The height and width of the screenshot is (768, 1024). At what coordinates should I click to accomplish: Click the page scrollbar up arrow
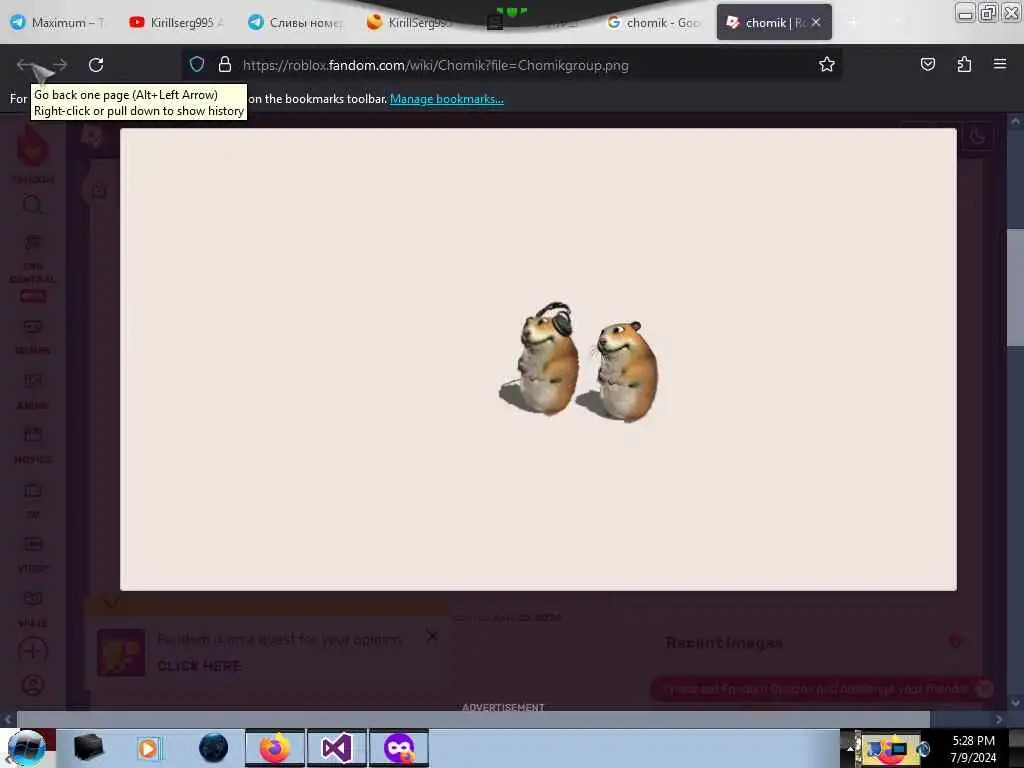(x=1016, y=121)
